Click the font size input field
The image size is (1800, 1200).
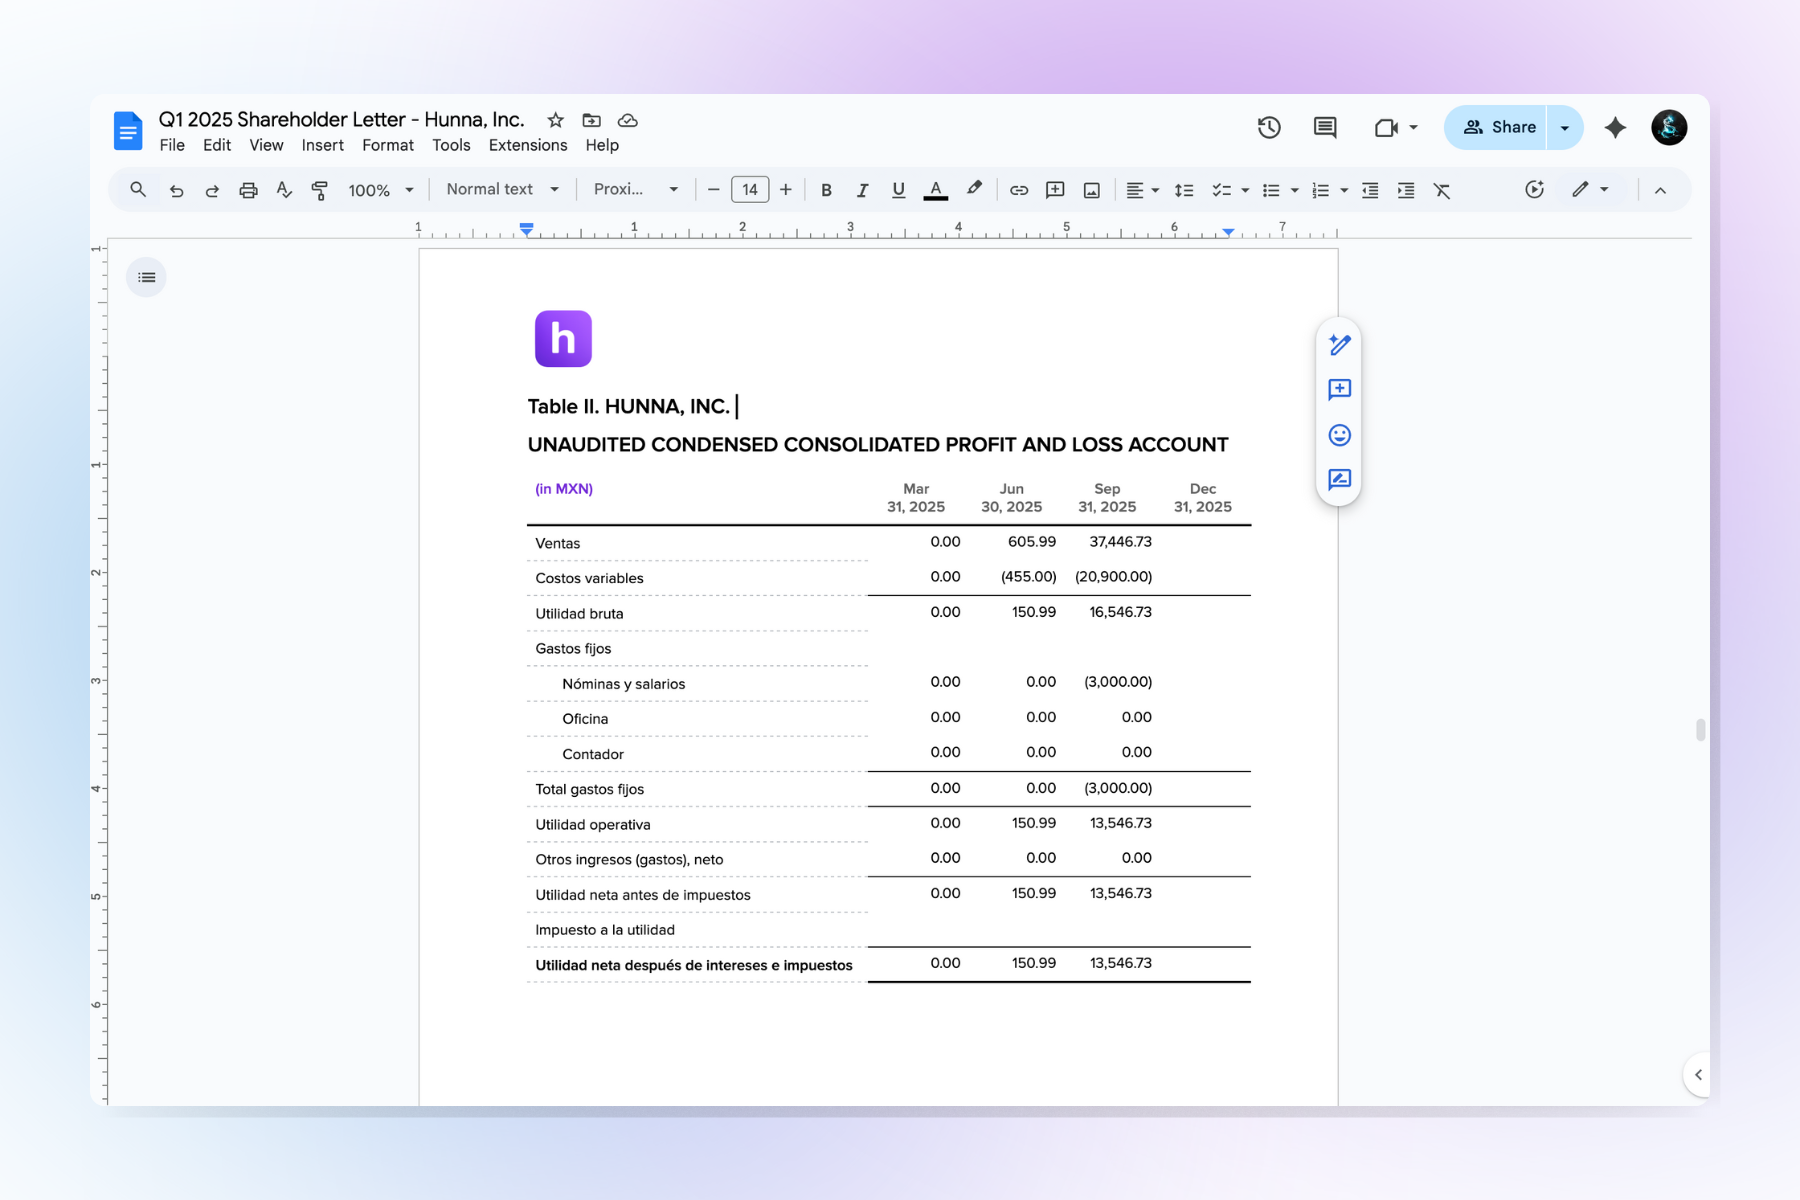(x=749, y=189)
